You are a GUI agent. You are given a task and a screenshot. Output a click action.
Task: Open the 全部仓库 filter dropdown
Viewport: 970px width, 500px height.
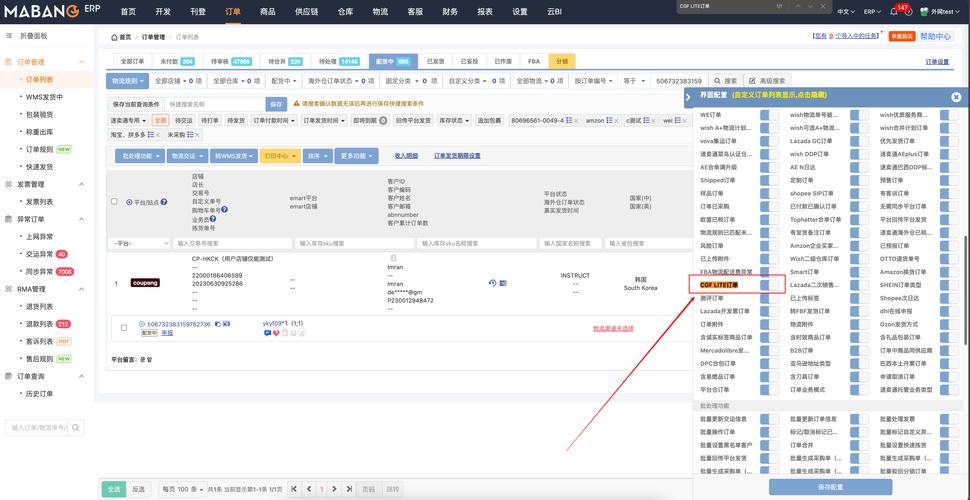pyautogui.click(x=236, y=80)
